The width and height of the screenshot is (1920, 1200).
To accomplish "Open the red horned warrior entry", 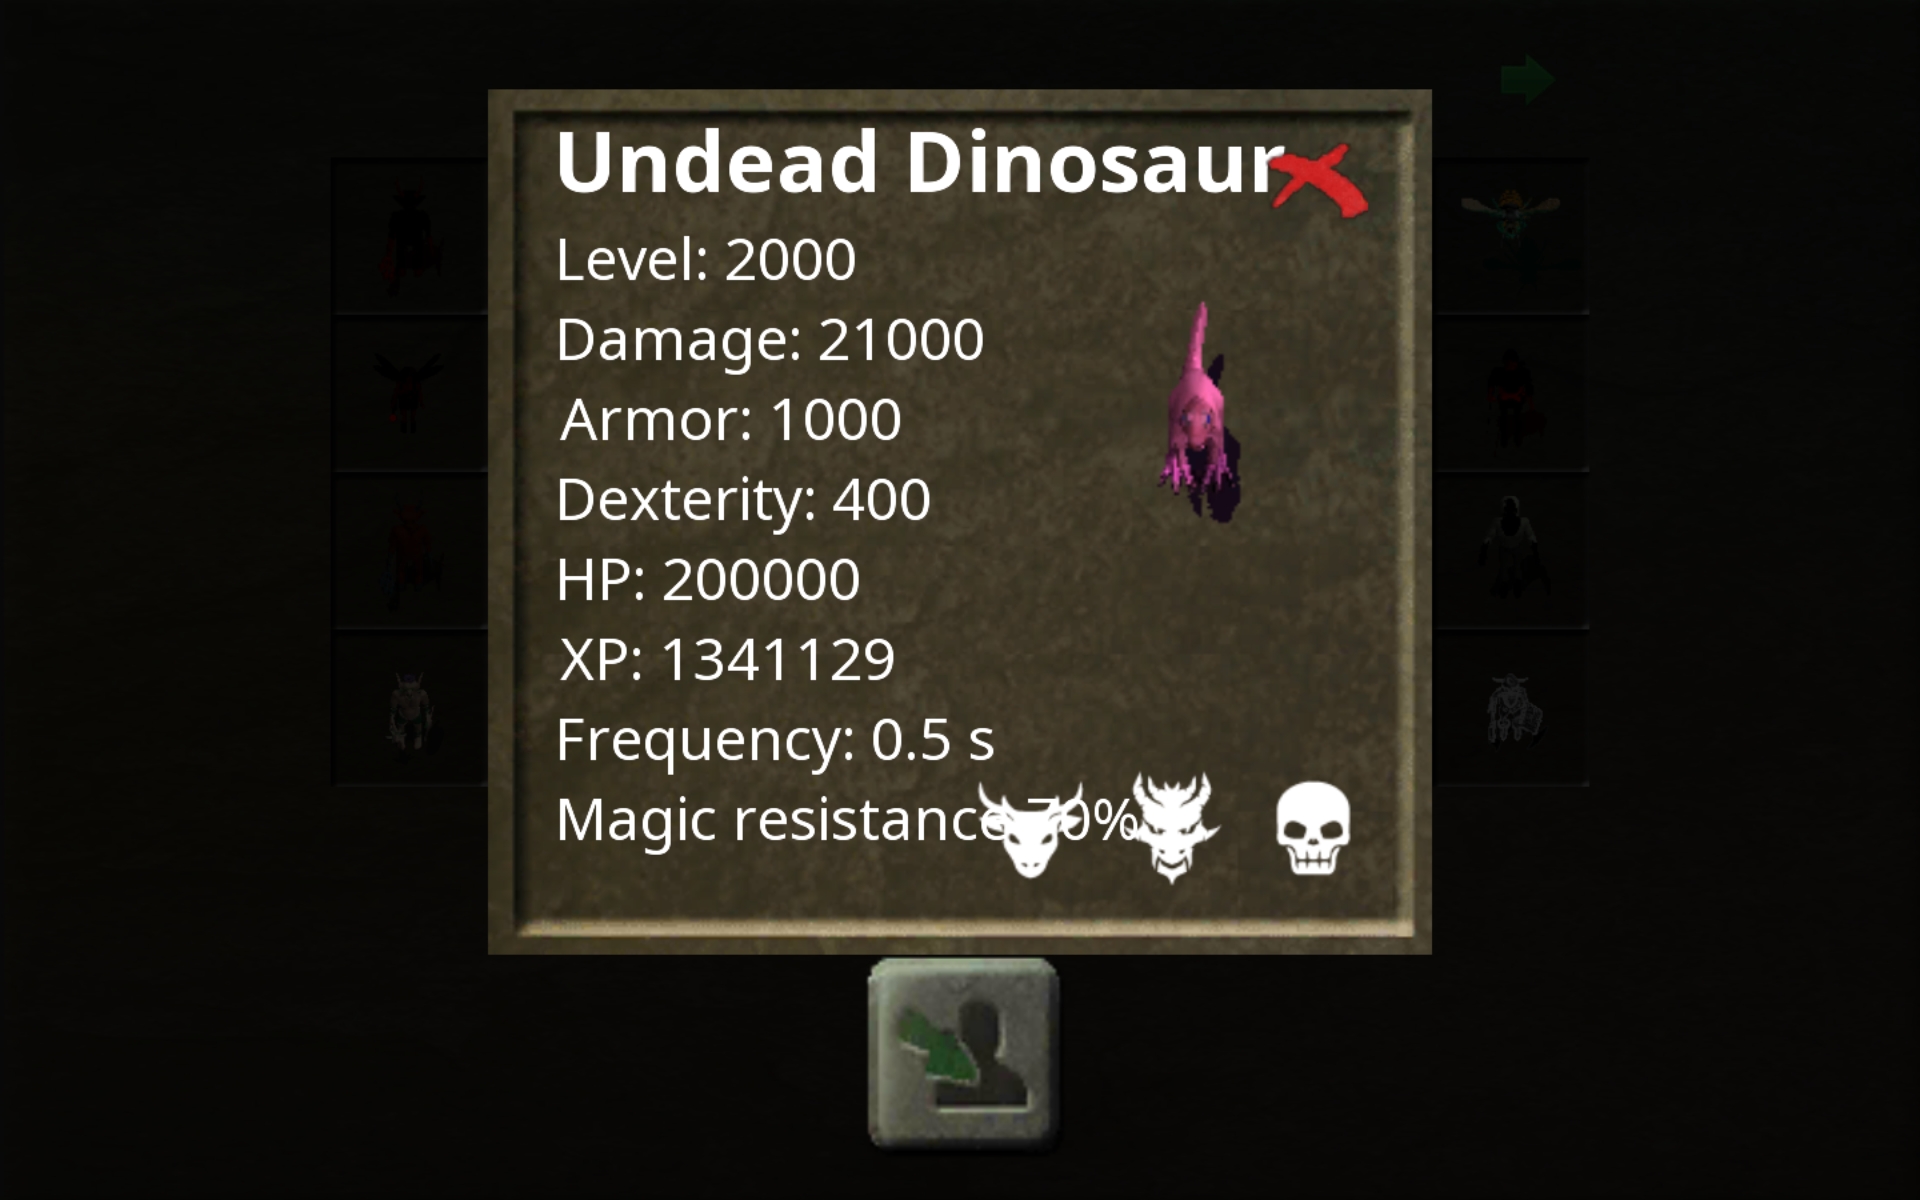I will (408, 552).
